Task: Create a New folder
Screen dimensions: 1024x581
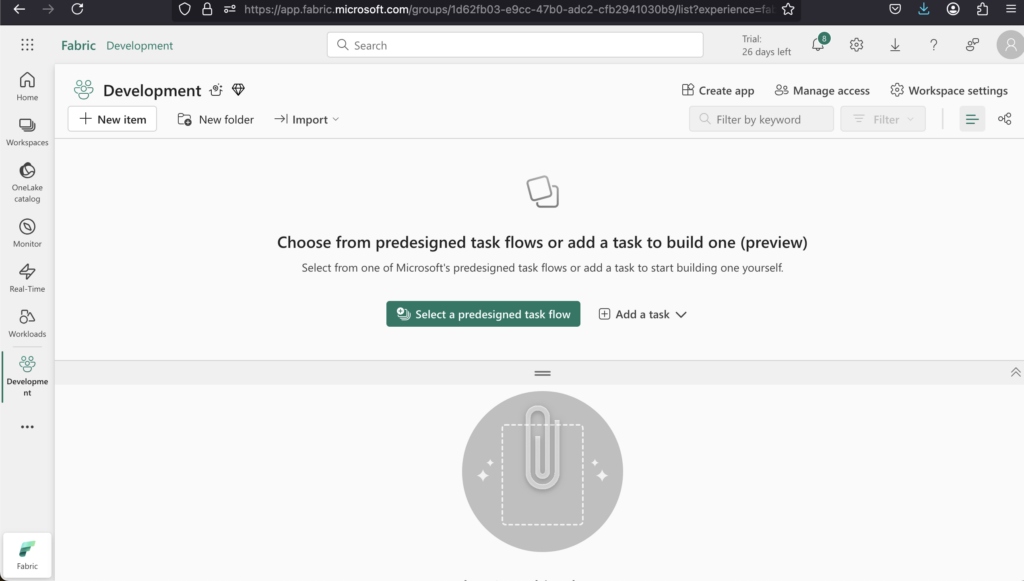Action: tap(216, 119)
